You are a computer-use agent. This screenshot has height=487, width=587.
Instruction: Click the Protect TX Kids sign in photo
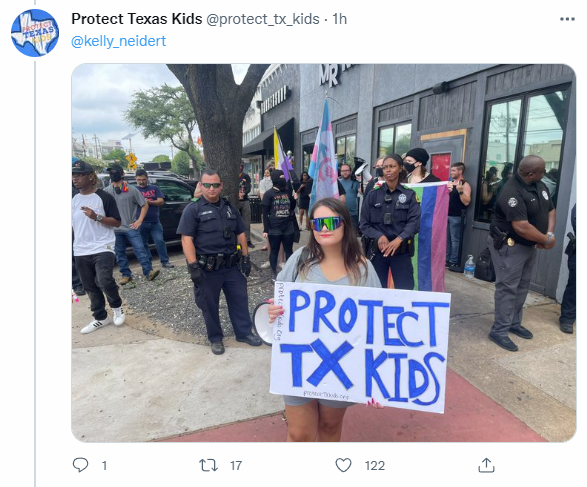pyautogui.click(x=361, y=346)
